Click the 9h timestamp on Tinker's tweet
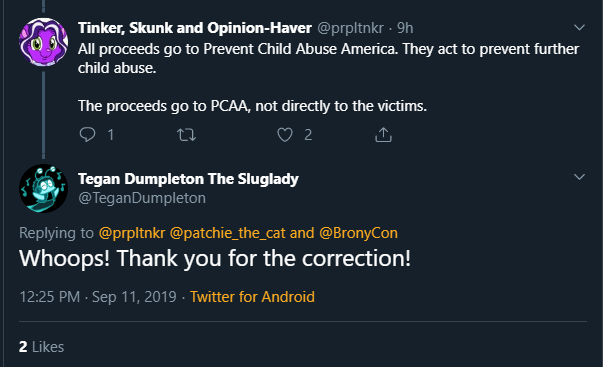Image resolution: width=603 pixels, height=367 pixels. pyautogui.click(x=405, y=28)
